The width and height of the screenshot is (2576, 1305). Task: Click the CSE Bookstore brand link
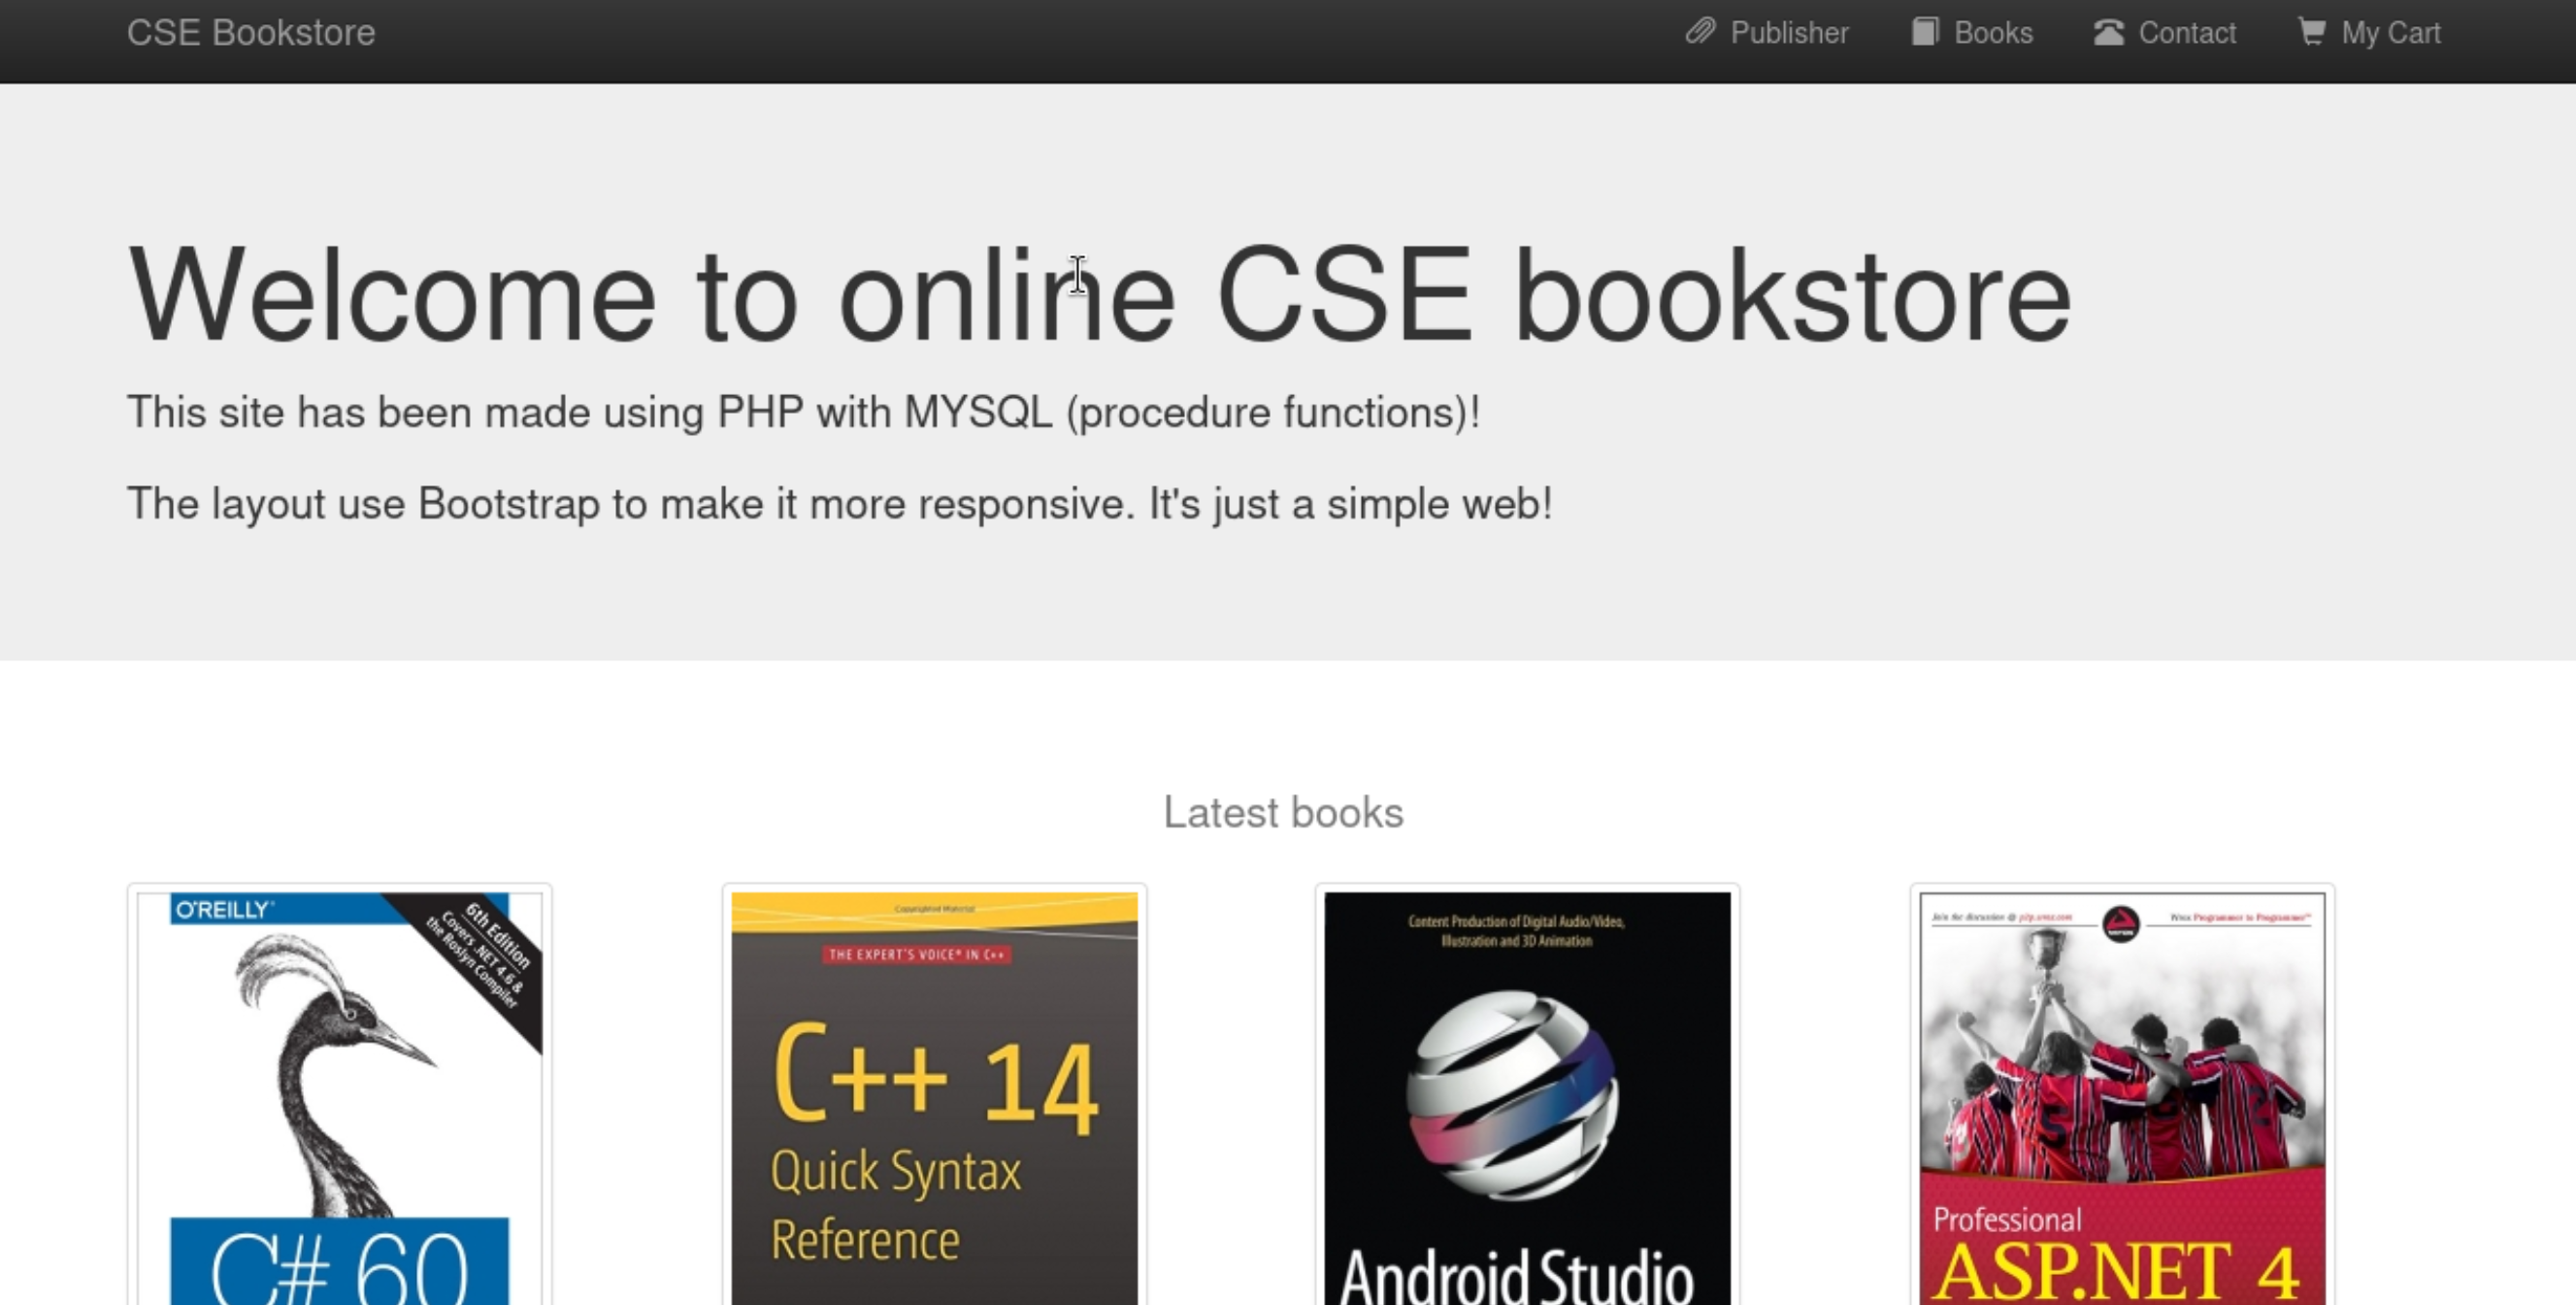point(251,33)
